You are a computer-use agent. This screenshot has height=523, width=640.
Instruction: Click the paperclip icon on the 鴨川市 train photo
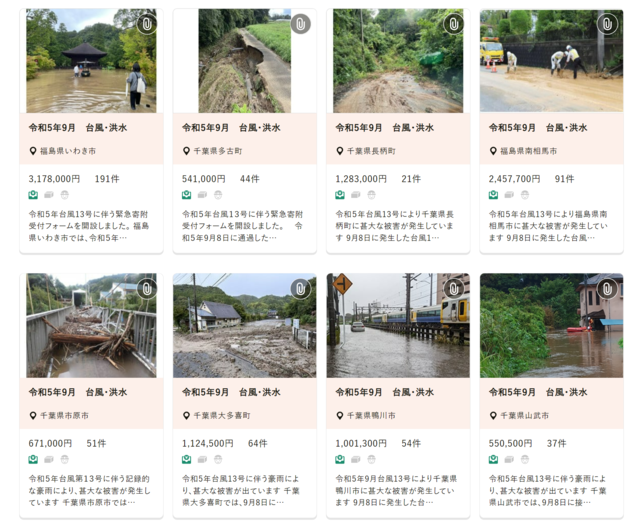453,289
